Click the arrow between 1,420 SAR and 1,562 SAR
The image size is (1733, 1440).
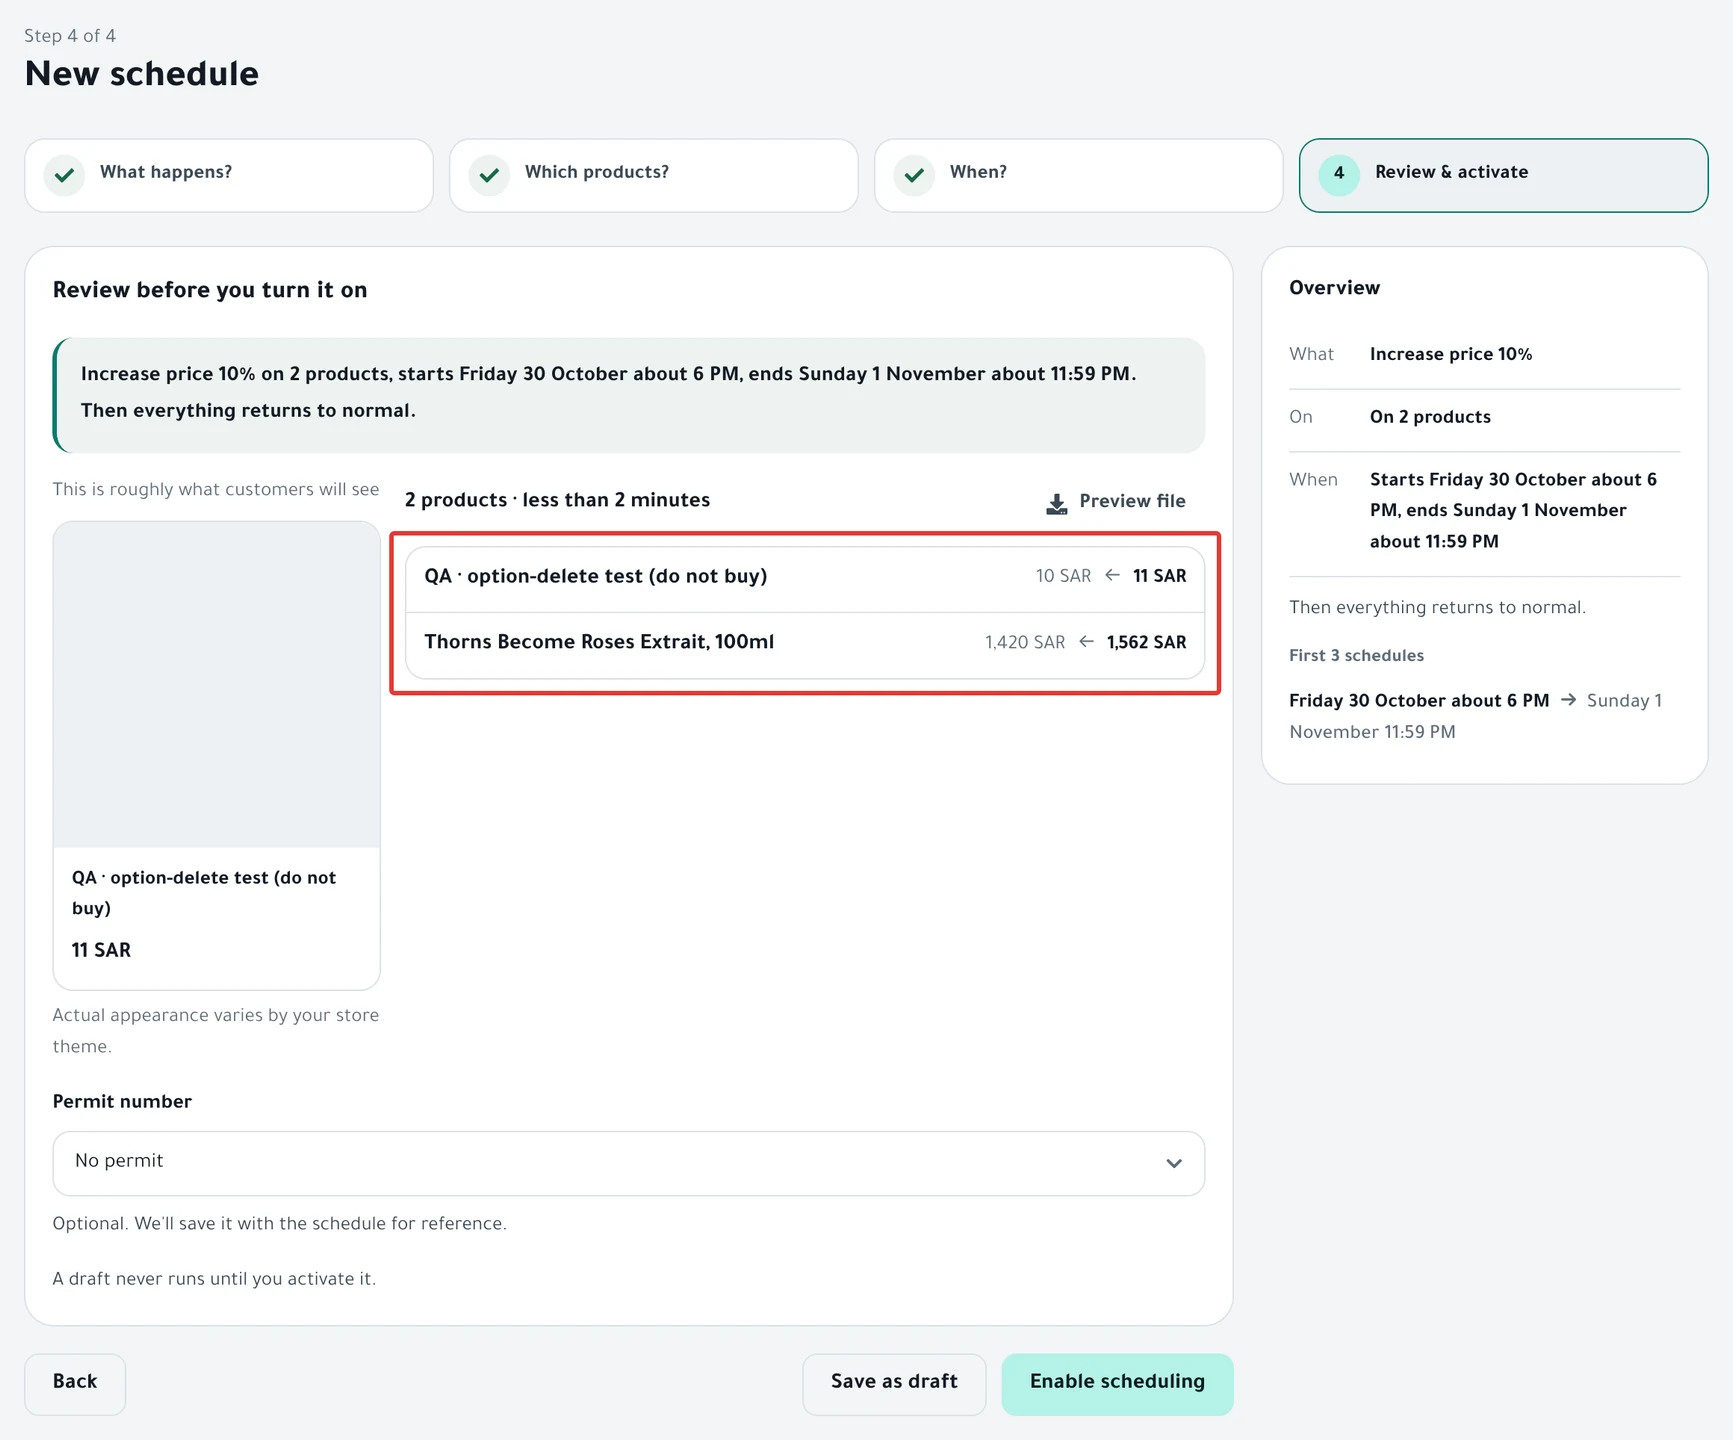tap(1086, 641)
